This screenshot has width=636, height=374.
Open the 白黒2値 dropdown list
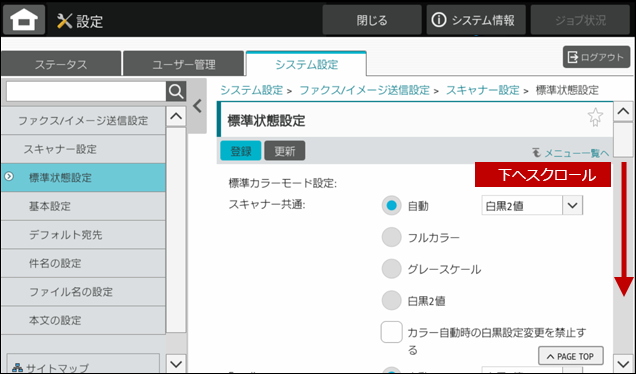click(x=532, y=206)
